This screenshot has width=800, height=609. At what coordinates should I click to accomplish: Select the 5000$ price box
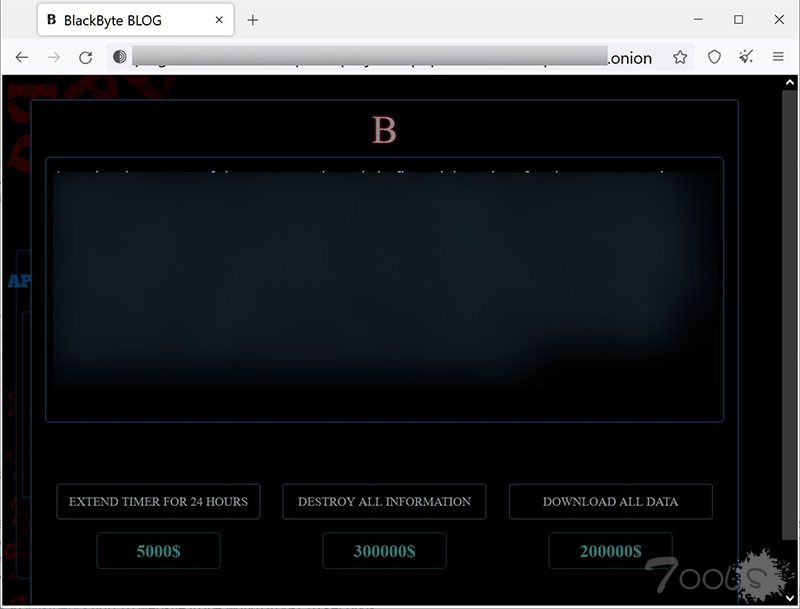158,551
